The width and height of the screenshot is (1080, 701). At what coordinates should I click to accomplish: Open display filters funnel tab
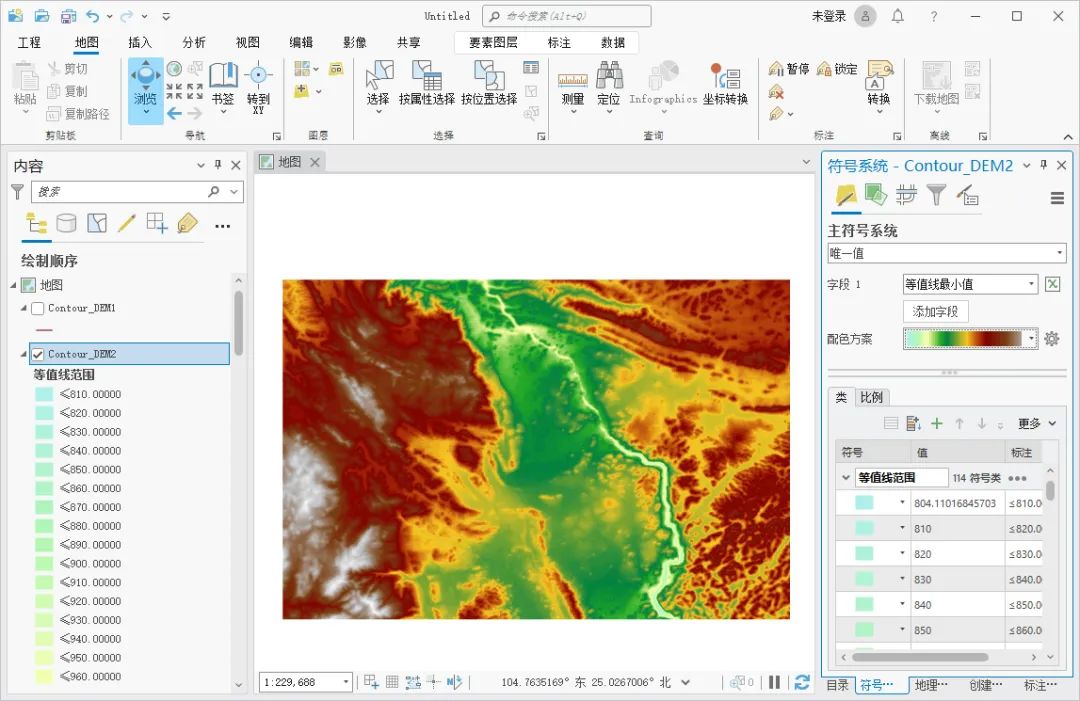coord(936,195)
